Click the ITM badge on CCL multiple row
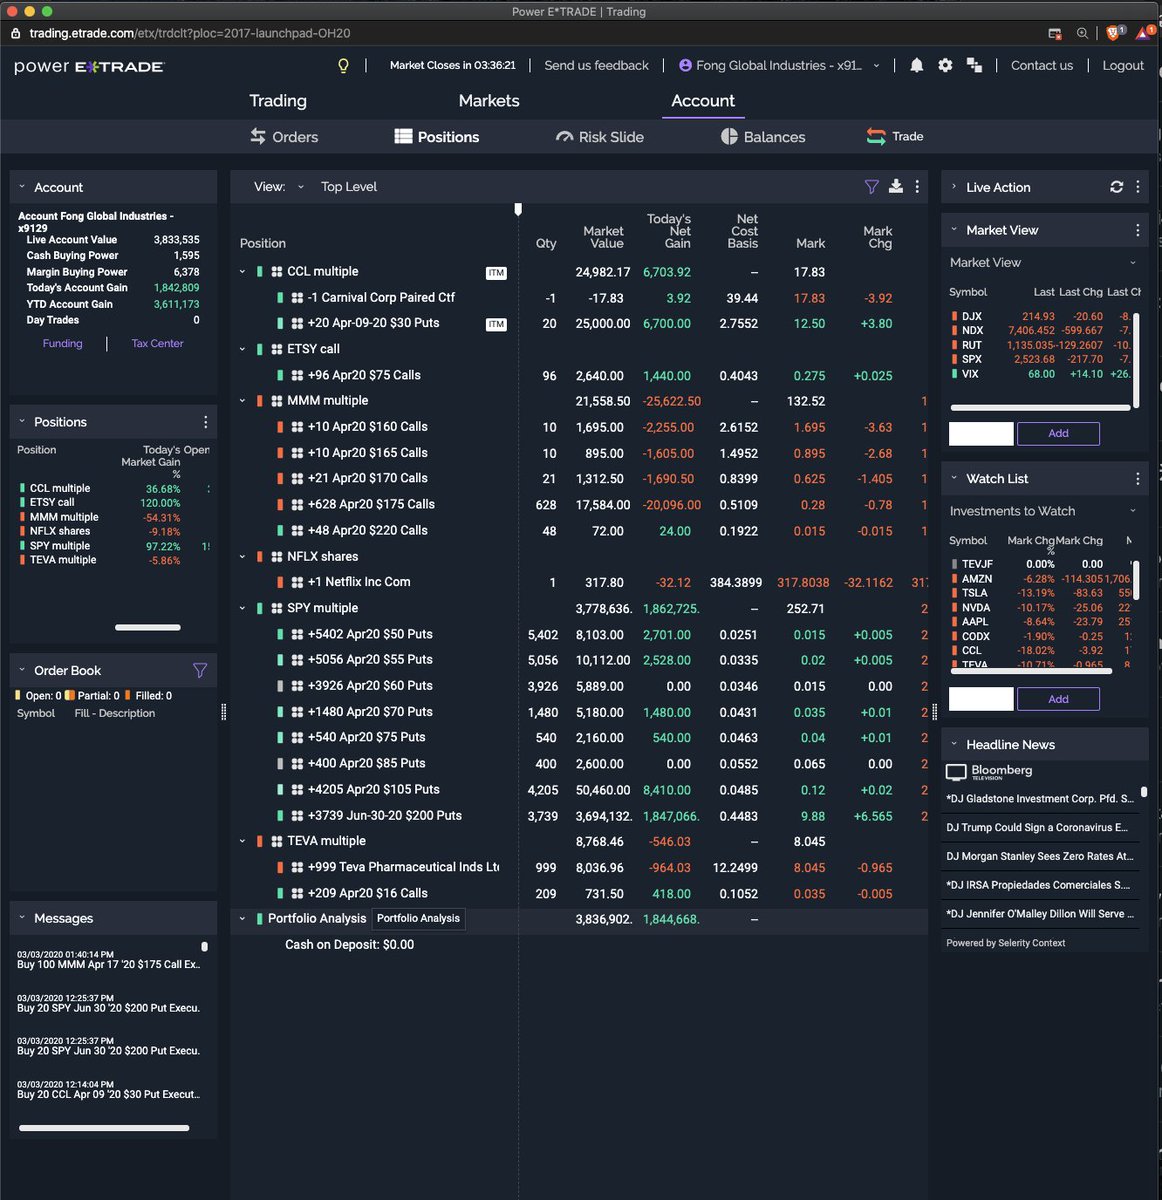Screen dimensions: 1162x1200 [496, 273]
